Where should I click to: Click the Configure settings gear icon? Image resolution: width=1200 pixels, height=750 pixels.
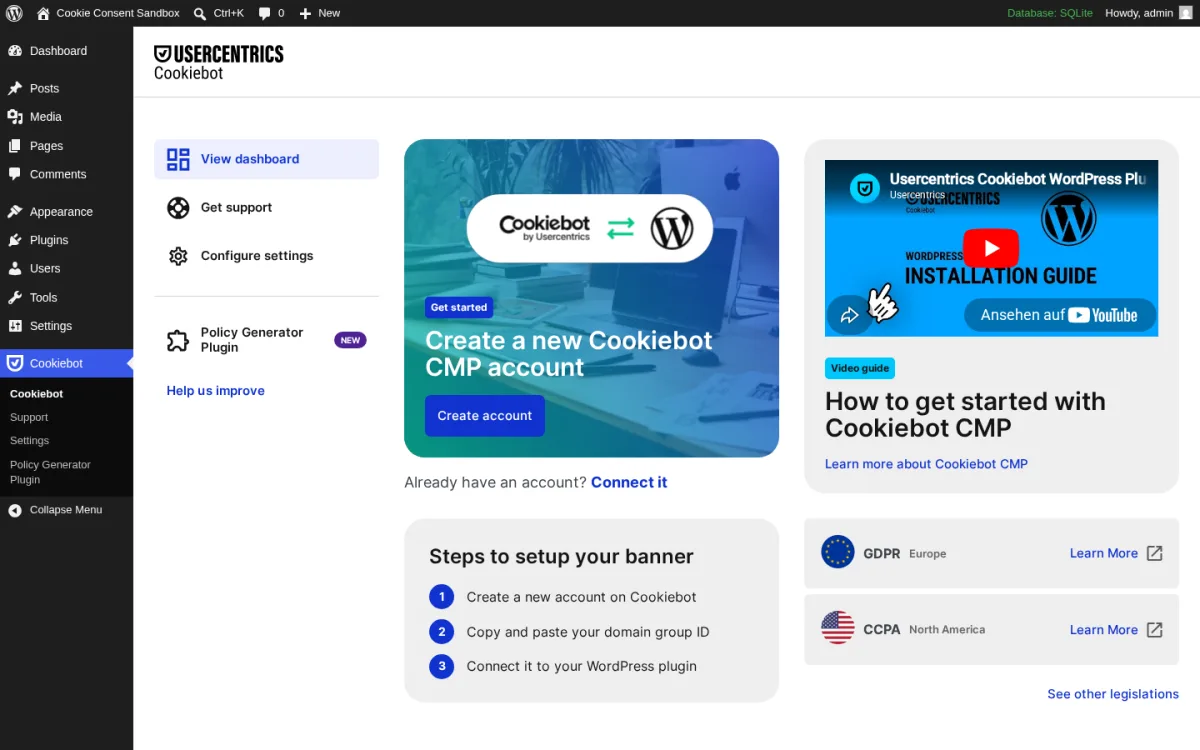coord(178,256)
